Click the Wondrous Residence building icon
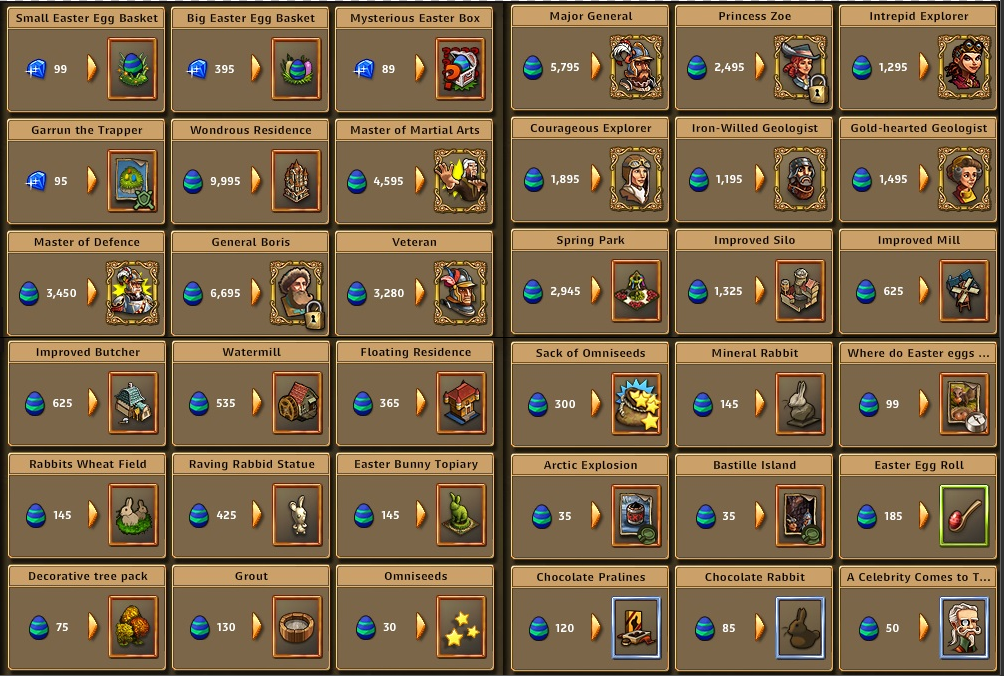 [x=296, y=181]
